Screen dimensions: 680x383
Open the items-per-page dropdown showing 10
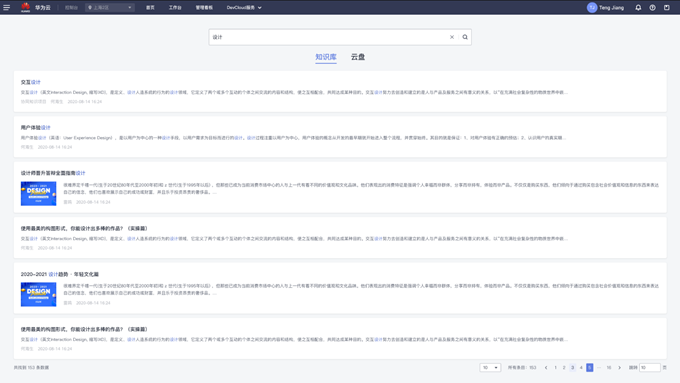tap(490, 367)
